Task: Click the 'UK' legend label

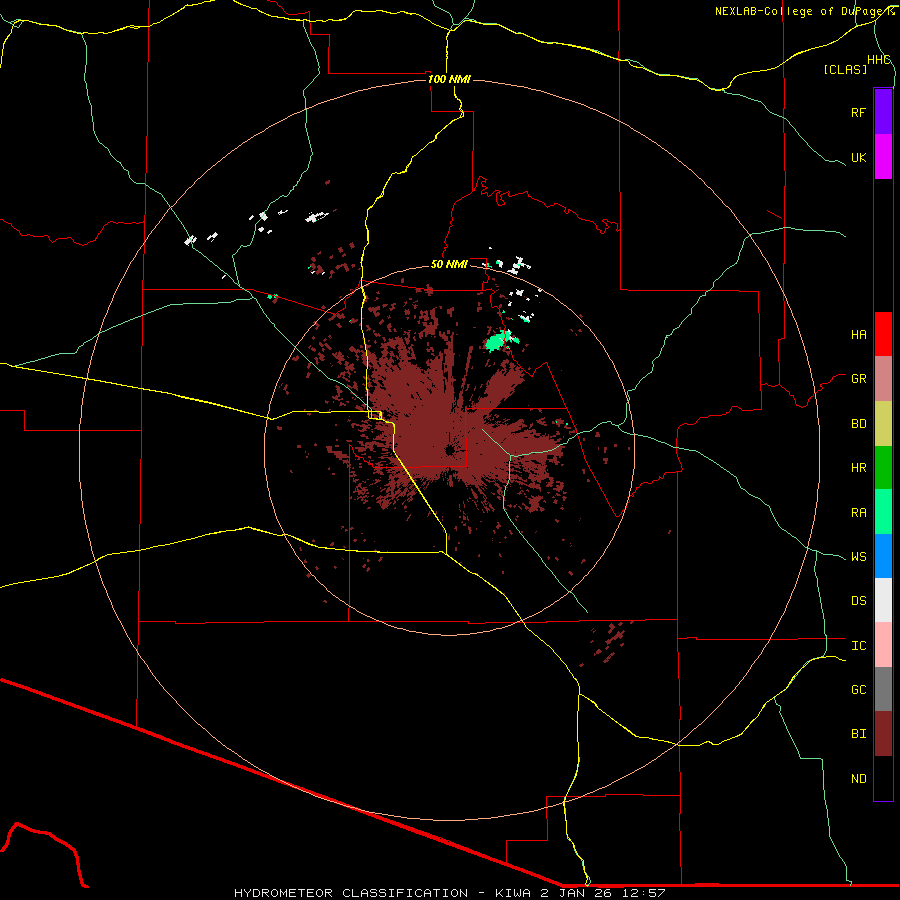Action: click(858, 157)
